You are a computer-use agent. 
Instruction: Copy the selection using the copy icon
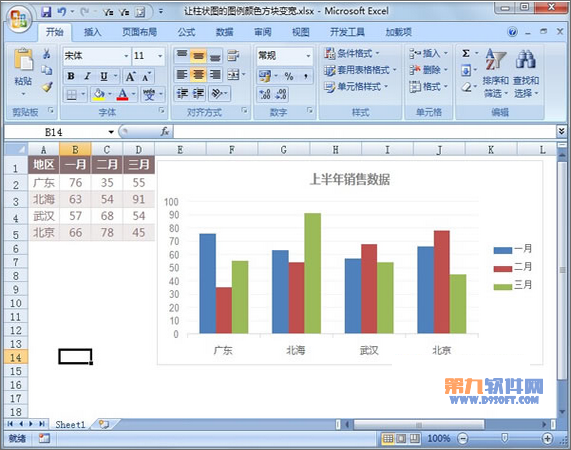point(47,70)
